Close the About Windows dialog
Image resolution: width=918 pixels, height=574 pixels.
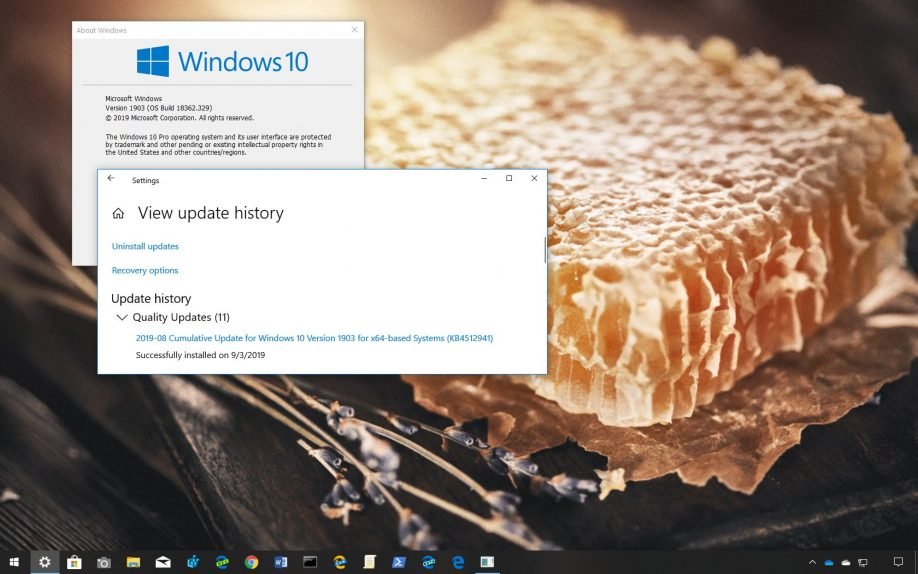click(x=354, y=31)
